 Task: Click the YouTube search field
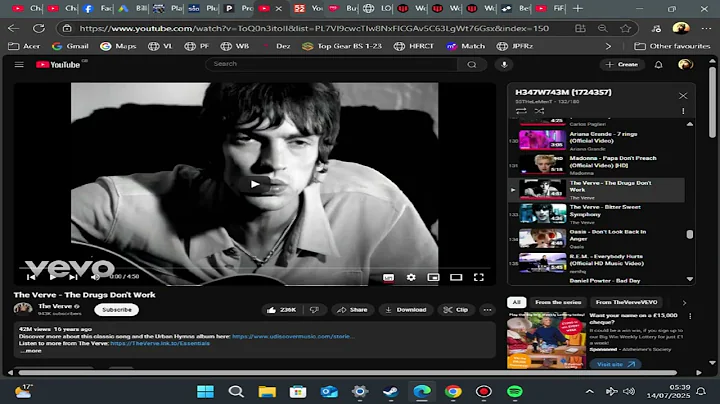(331, 64)
